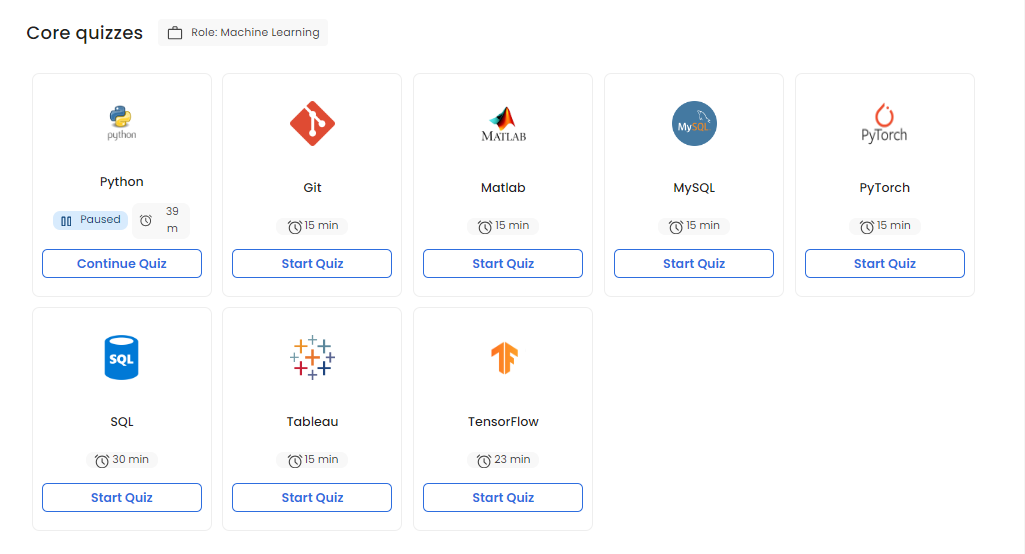Start the Git quiz
1025x554 pixels.
312,264
